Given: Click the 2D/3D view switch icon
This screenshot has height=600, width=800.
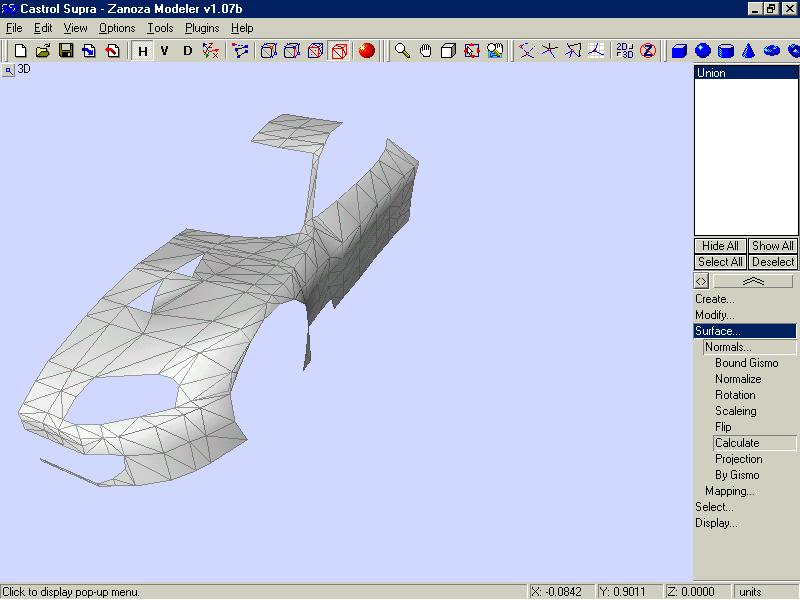Looking at the screenshot, I should click(x=624, y=50).
